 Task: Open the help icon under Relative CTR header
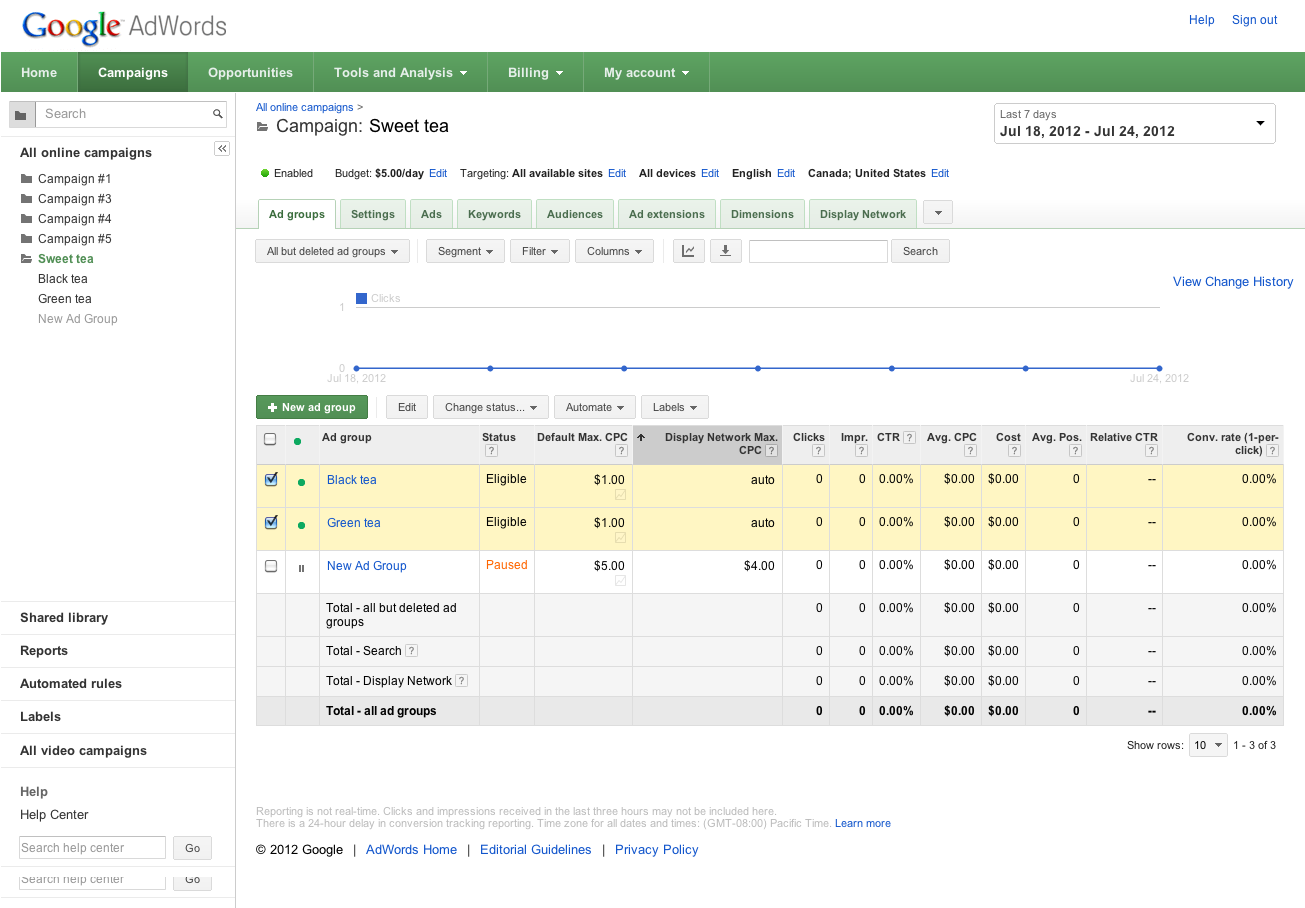[1152, 451]
